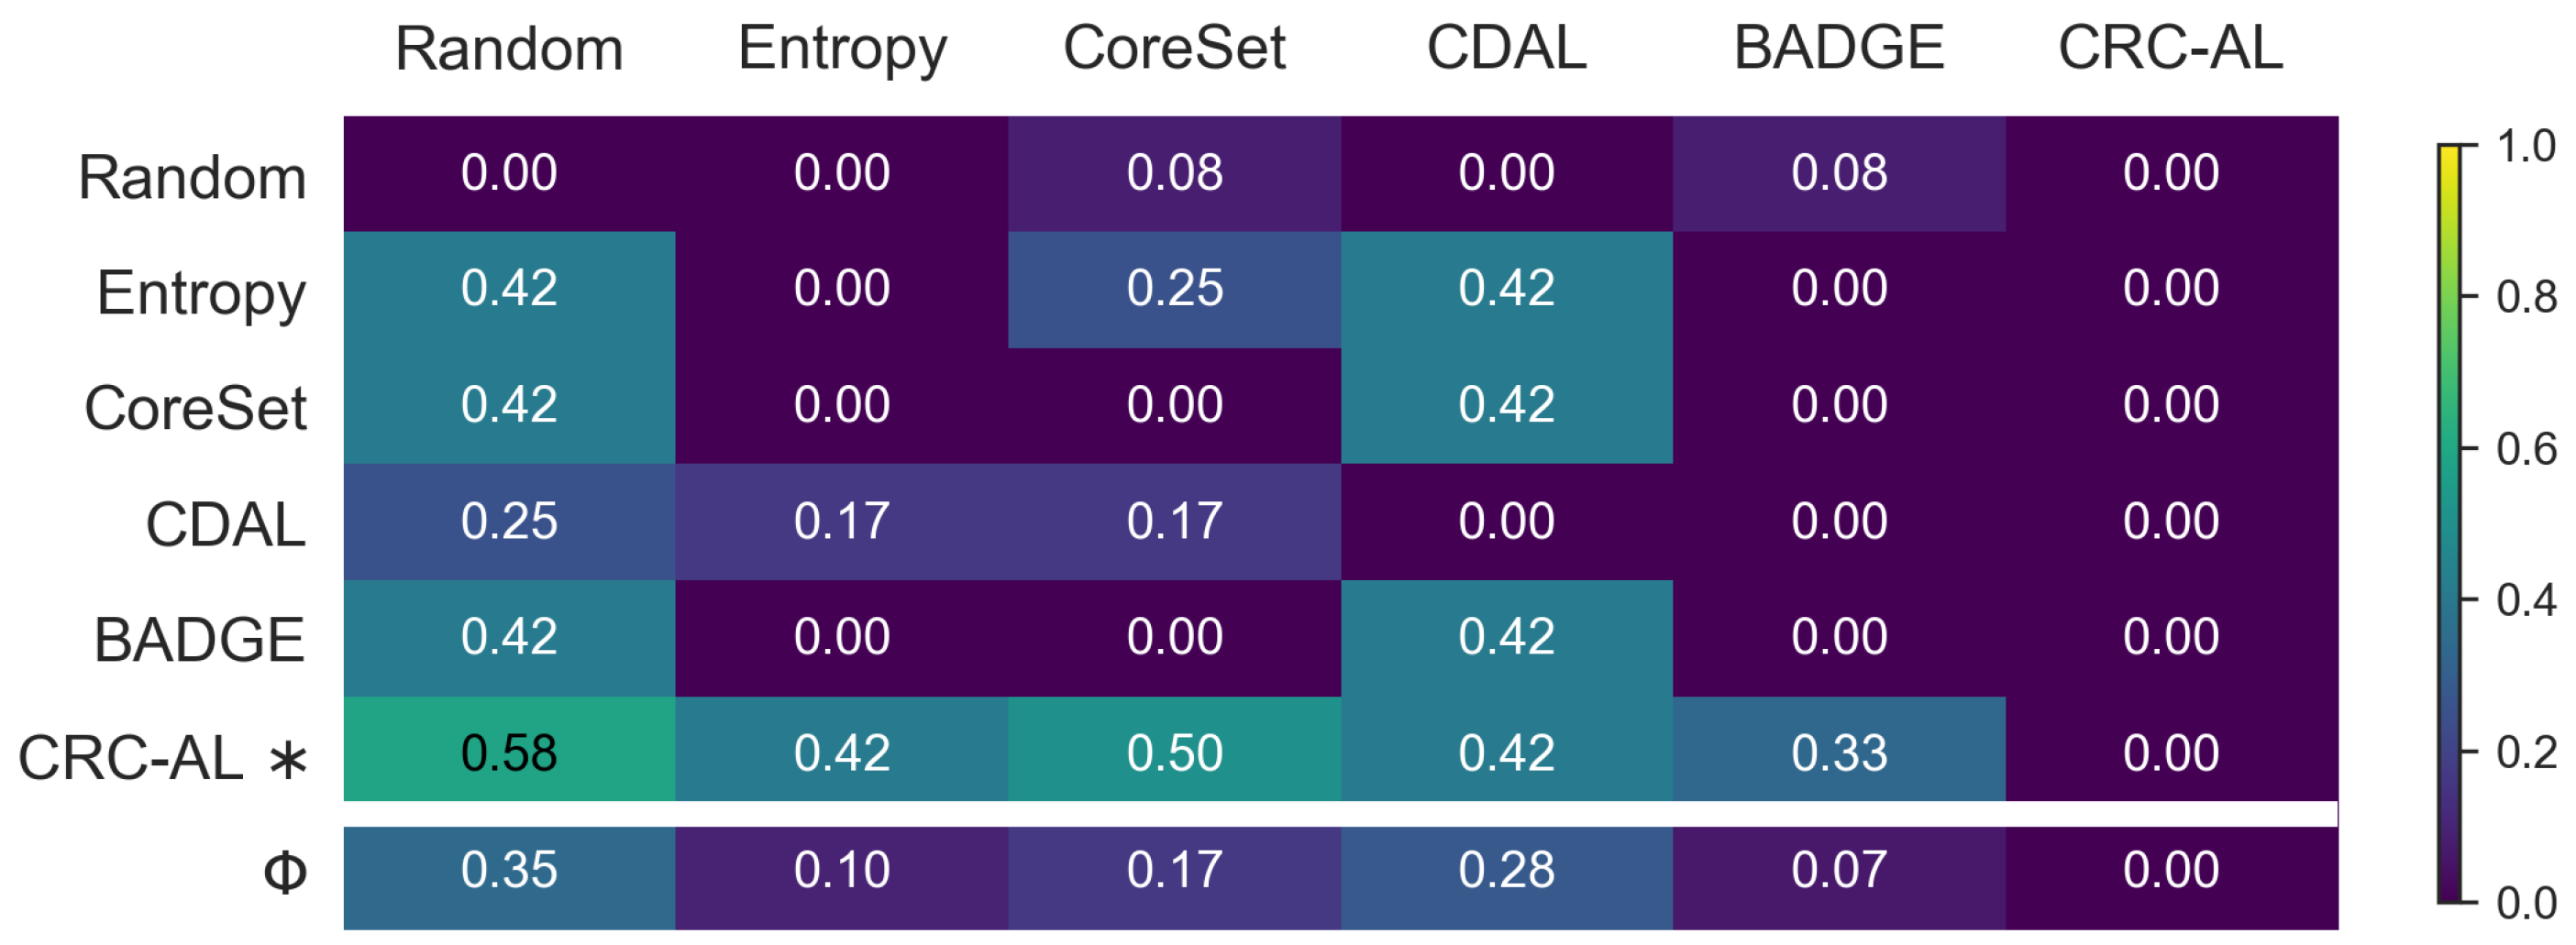Click the CDAL column header
The width and height of the screenshot is (2576, 945).
coord(1506,48)
